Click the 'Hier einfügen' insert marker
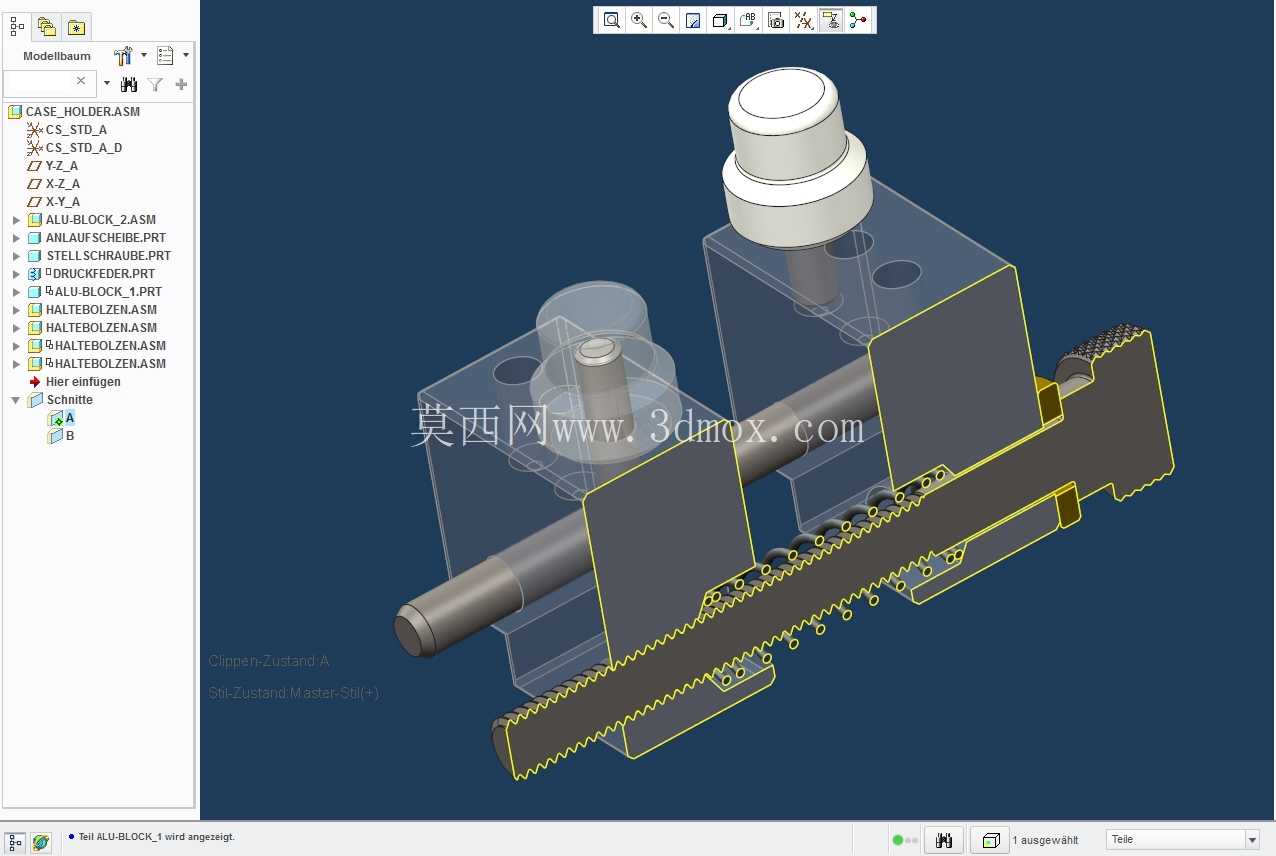 click(x=83, y=382)
